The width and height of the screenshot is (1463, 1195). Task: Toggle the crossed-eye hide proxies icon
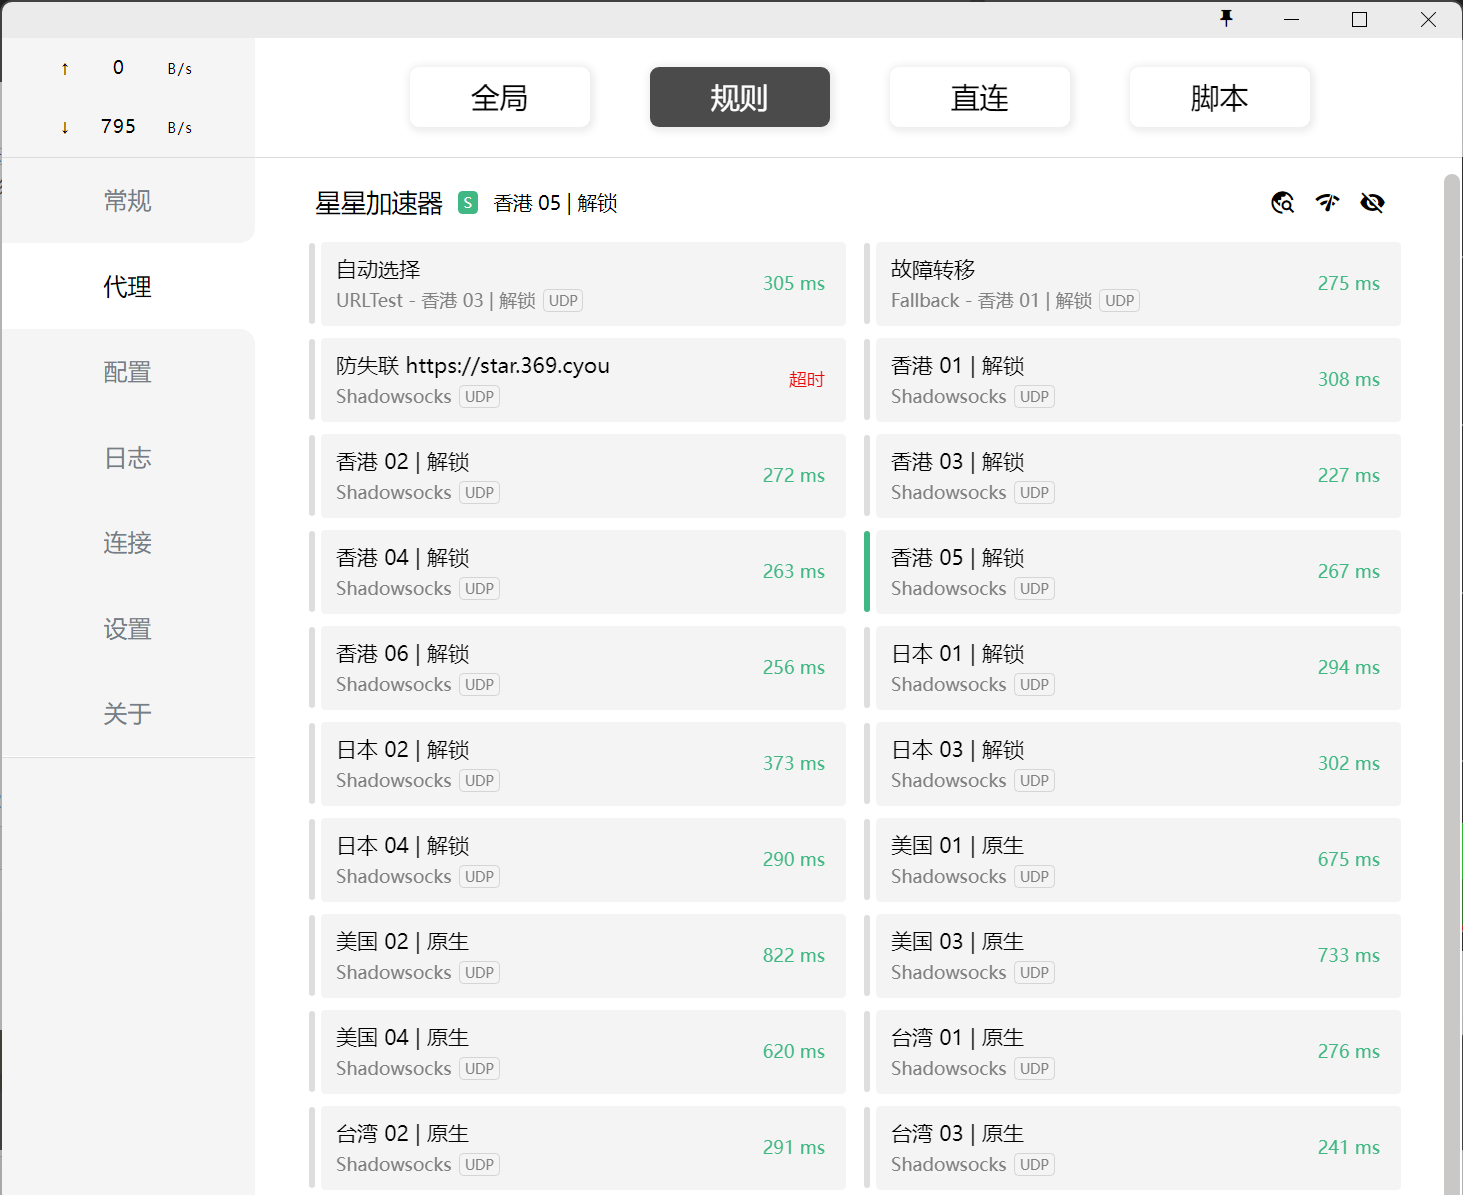point(1372,203)
